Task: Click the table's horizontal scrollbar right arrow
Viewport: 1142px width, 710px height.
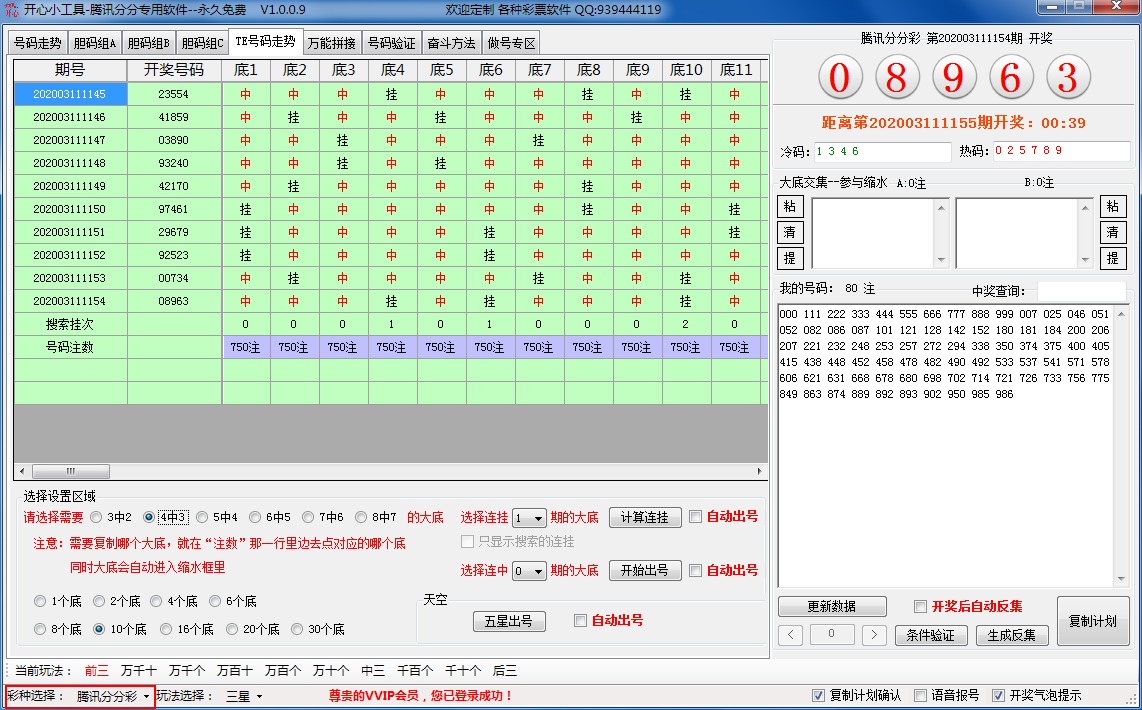Action: click(759, 471)
